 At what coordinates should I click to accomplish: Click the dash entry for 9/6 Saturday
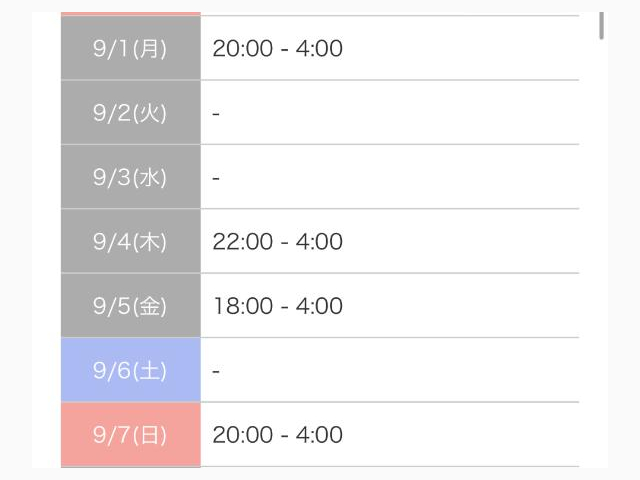pos(216,371)
